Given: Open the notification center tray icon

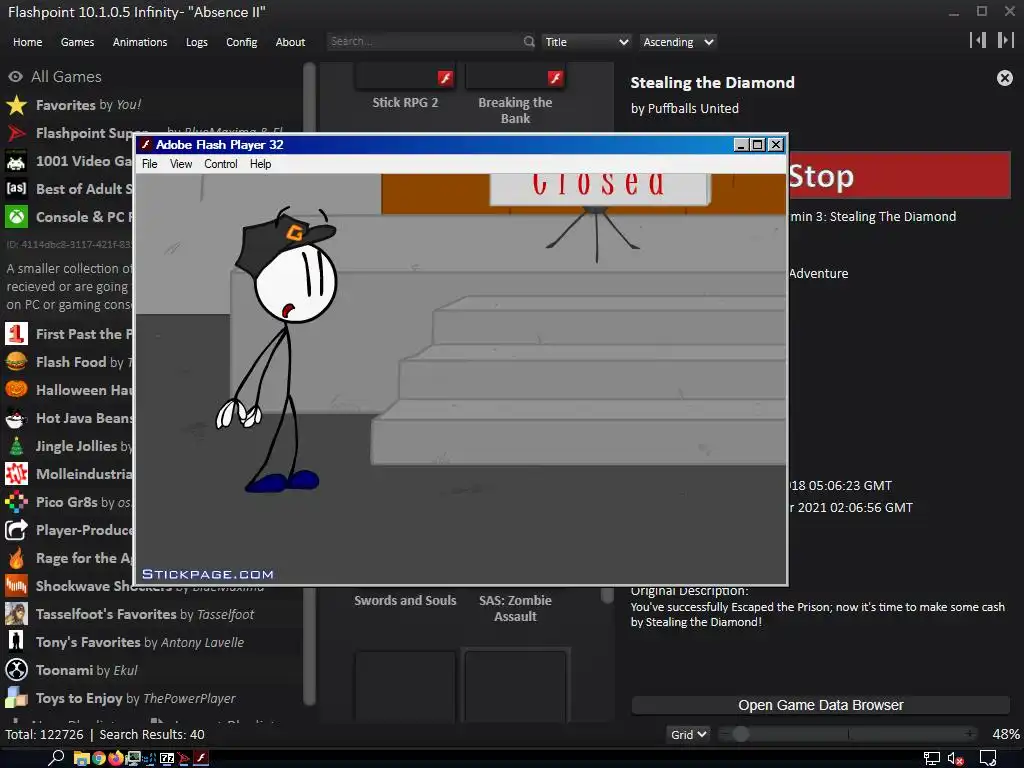Looking at the screenshot, I should tap(987, 759).
